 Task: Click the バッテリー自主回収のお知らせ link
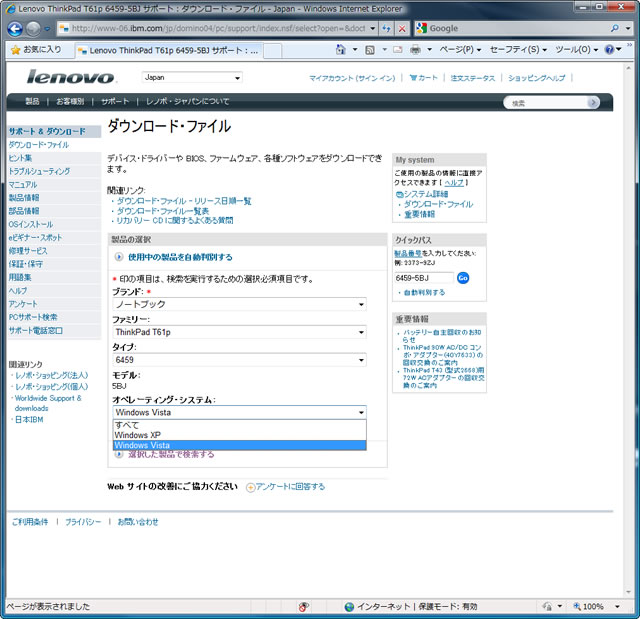click(442, 336)
